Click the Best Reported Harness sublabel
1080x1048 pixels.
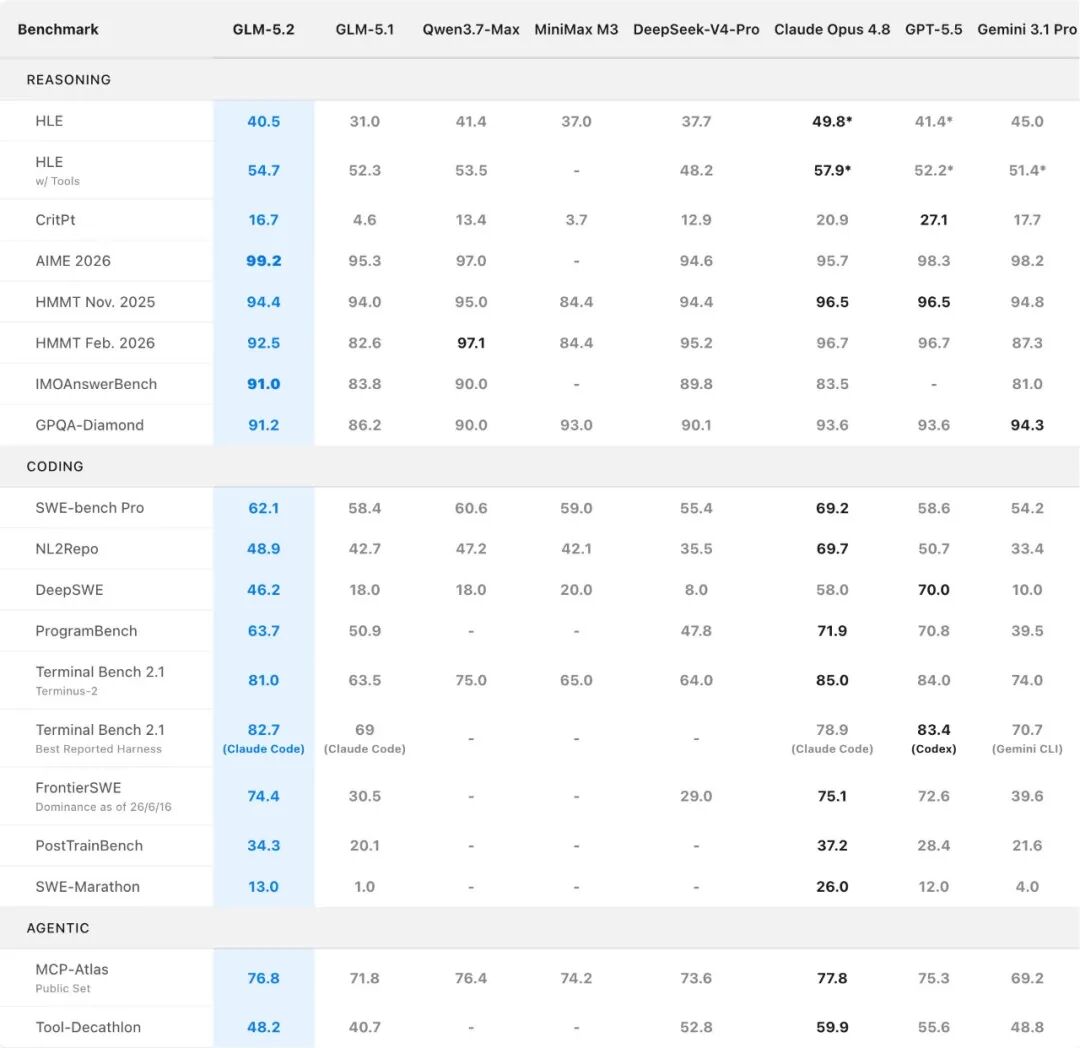(98, 749)
